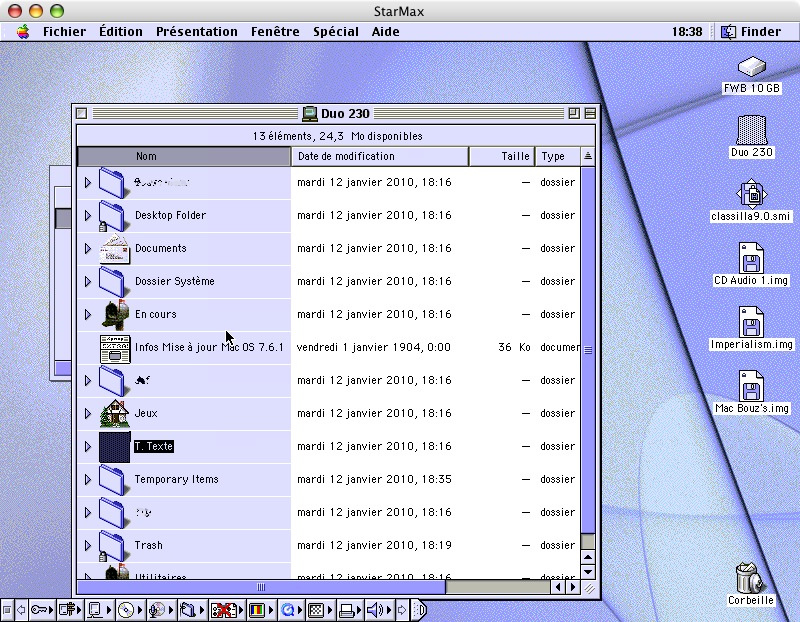800x622 pixels.
Task: Toggle the list sort order button
Action: tap(588, 156)
